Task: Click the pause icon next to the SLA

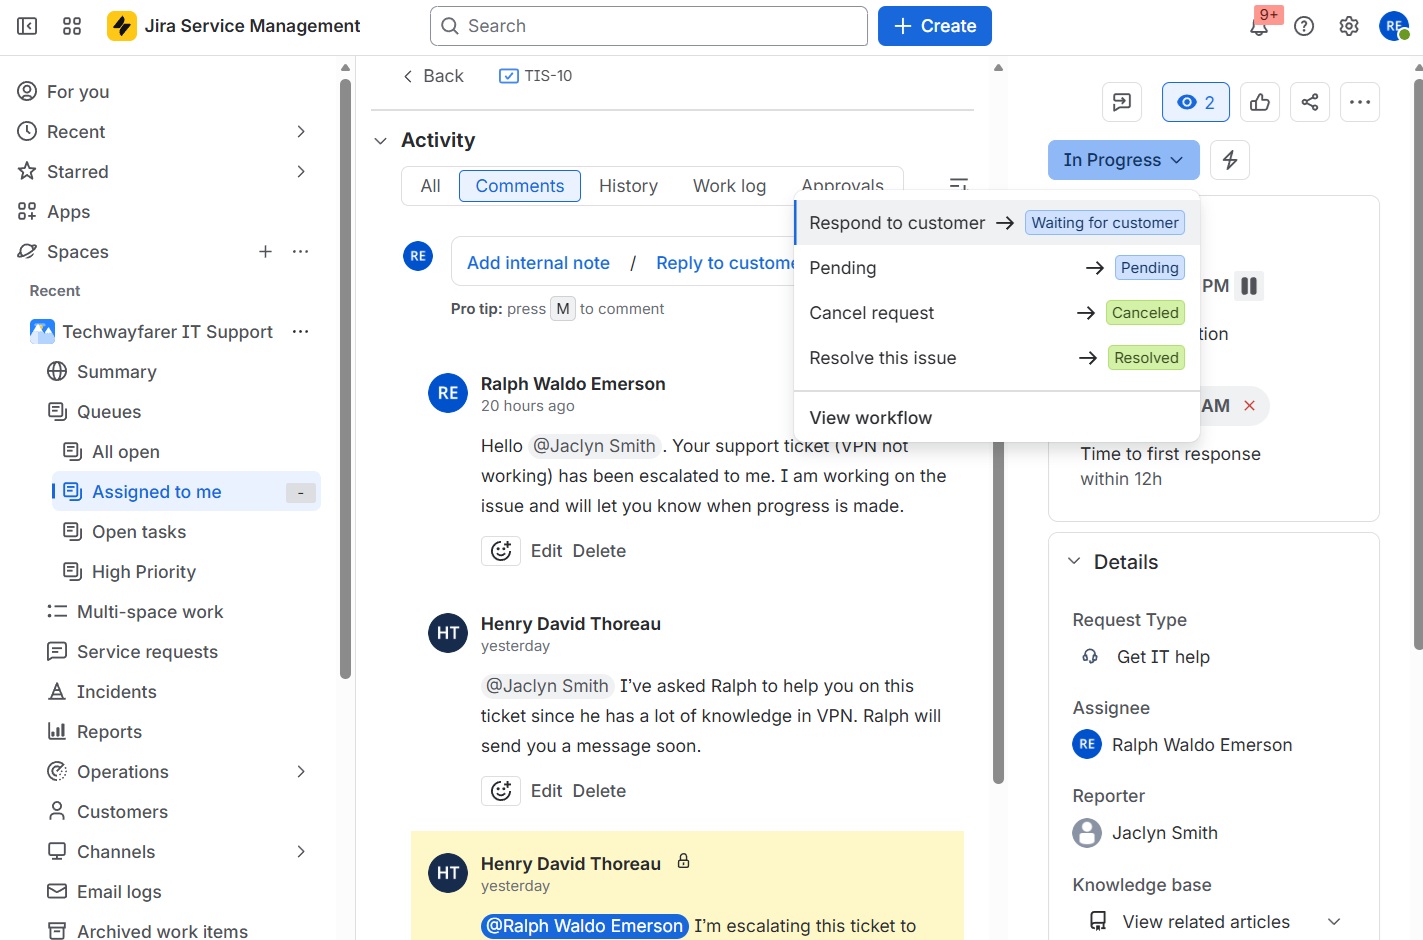Action: pyautogui.click(x=1249, y=286)
